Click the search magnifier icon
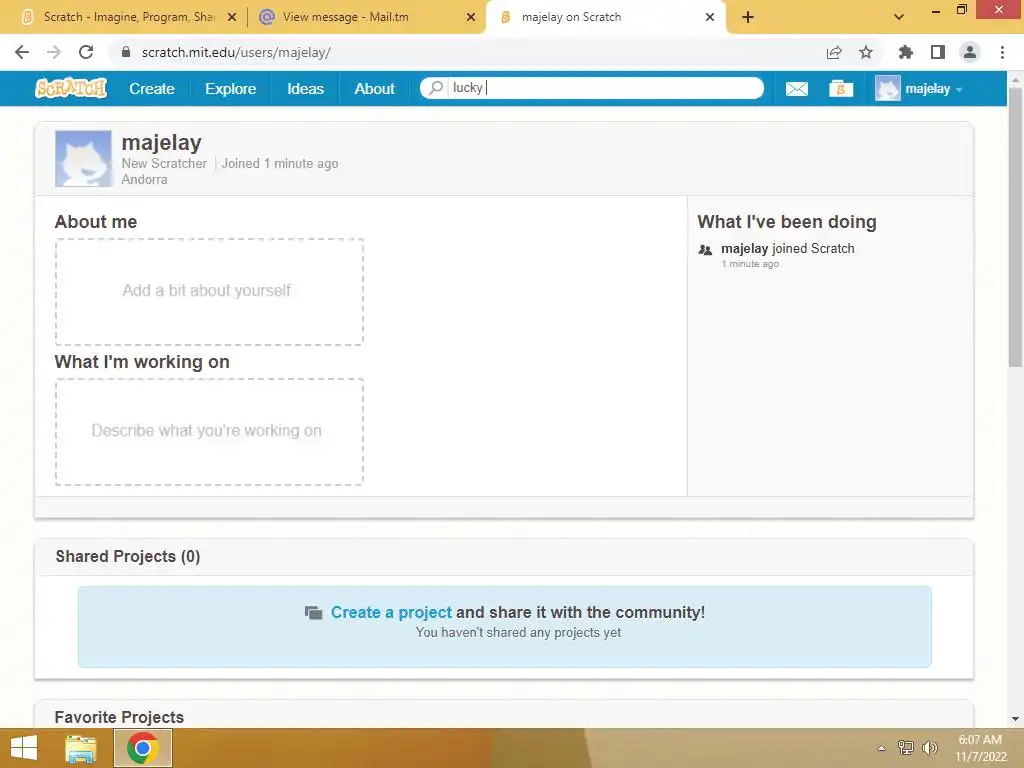The image size is (1024, 768). coord(436,88)
